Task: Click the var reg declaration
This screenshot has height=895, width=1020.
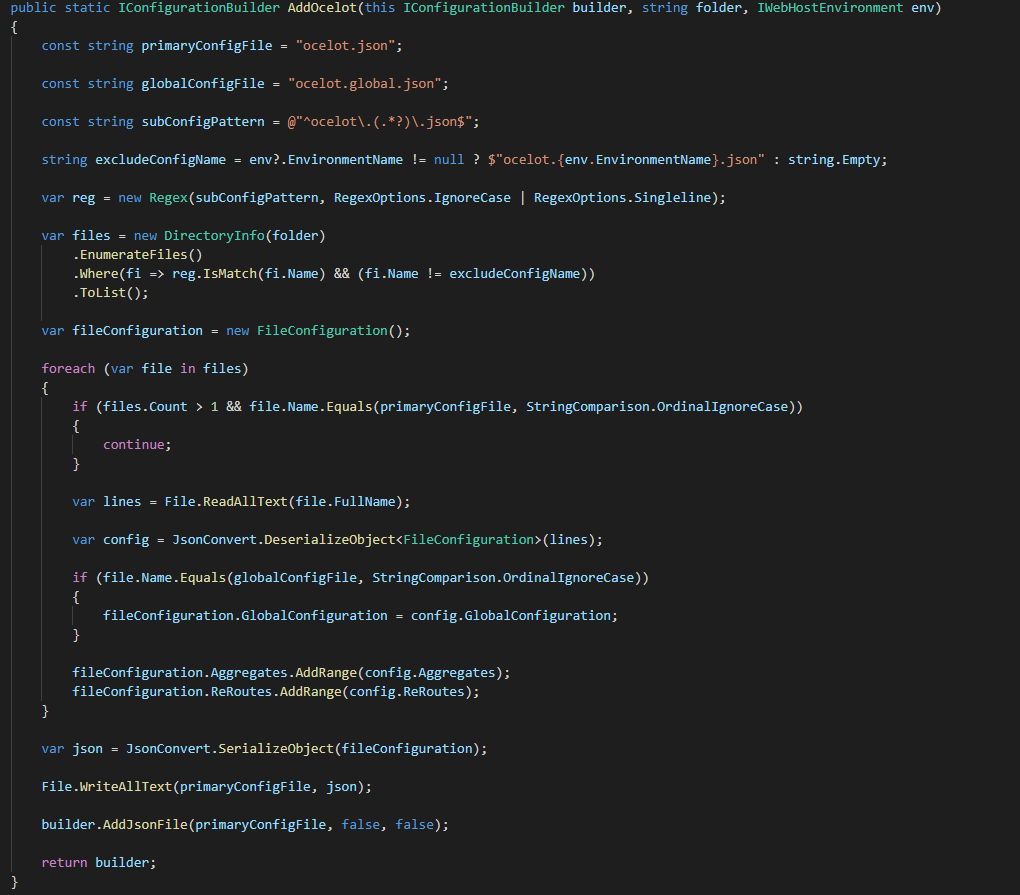Action: pyautogui.click(x=68, y=197)
